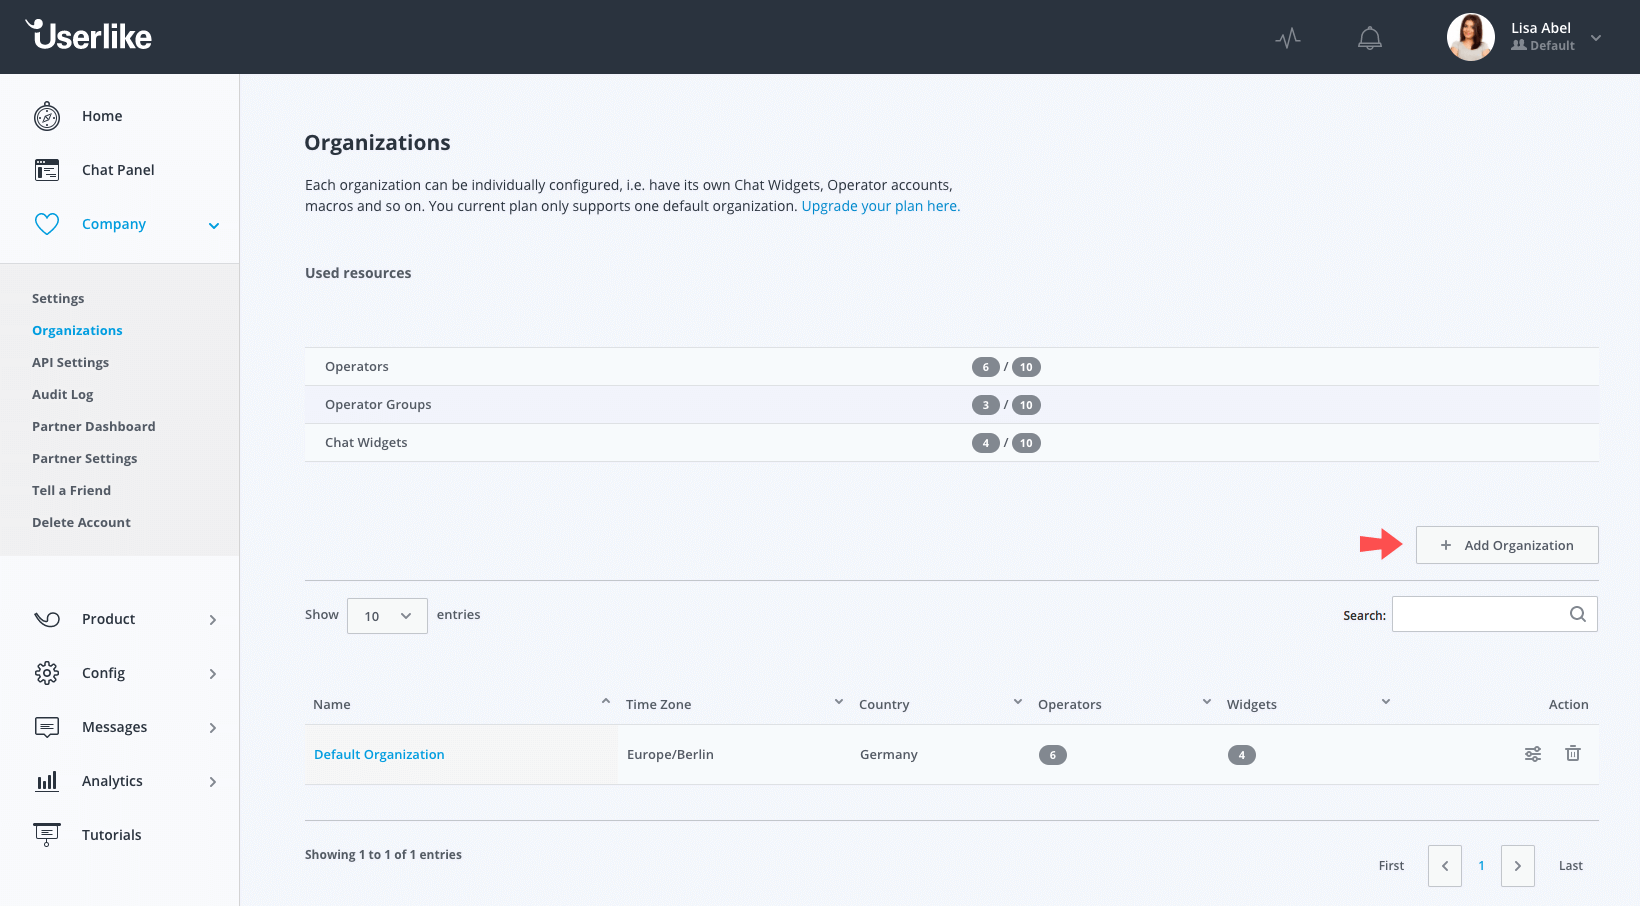This screenshot has height=906, width=1640.
Task: Expand the Lisa Abel user menu arrow
Action: (1596, 38)
